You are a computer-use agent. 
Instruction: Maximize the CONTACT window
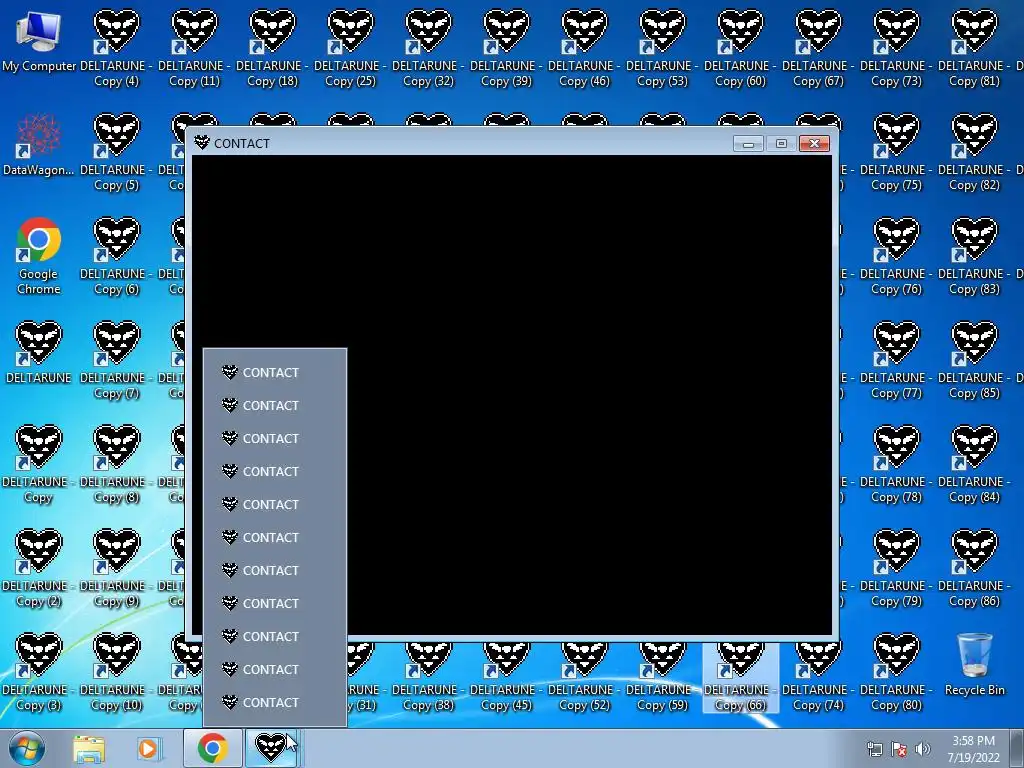[x=781, y=144]
